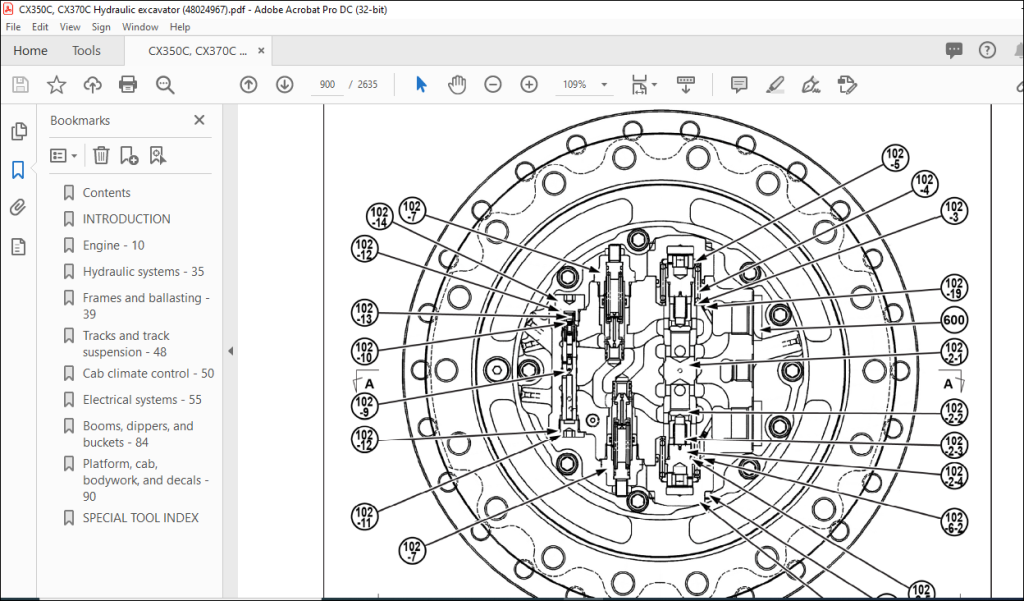Click the stamp and edit tool icon
The height and width of the screenshot is (601, 1024).
(847, 84)
